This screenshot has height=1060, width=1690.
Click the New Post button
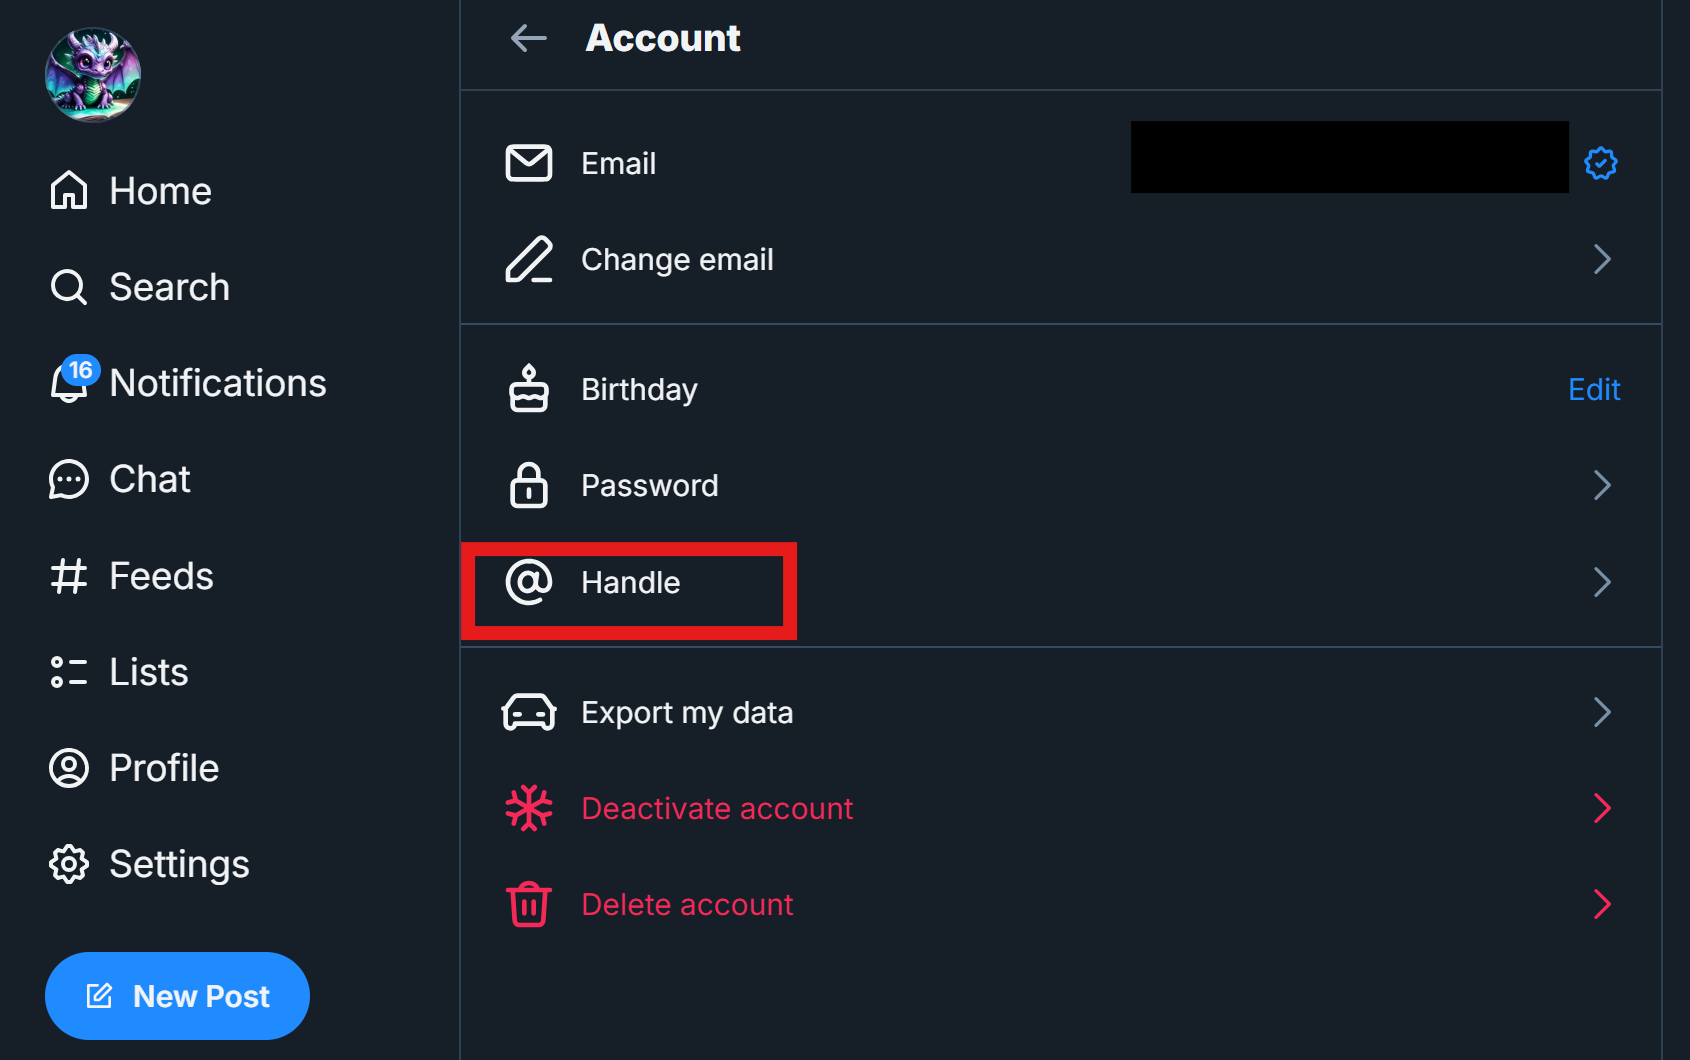[x=177, y=995]
